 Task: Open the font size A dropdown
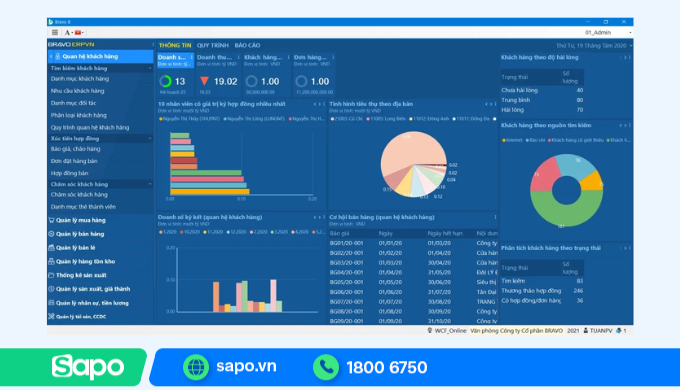(69, 33)
